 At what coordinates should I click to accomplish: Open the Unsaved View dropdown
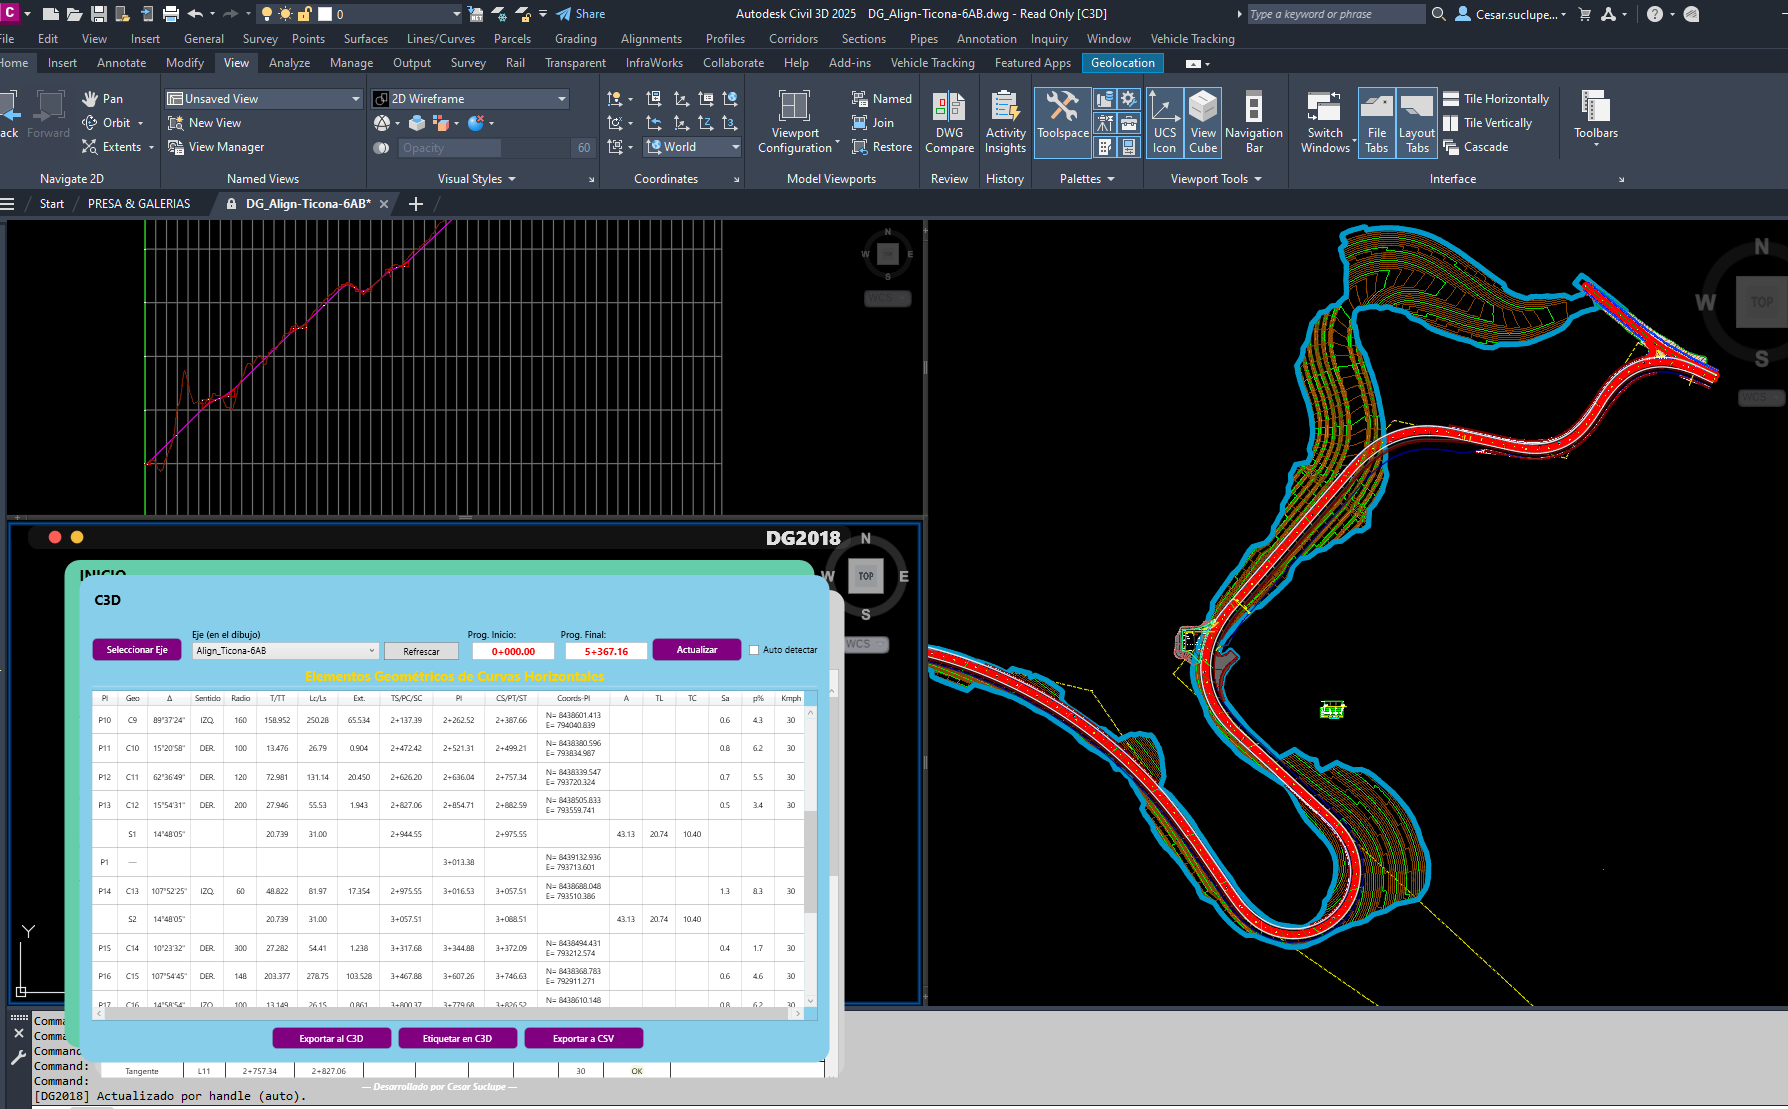(355, 99)
